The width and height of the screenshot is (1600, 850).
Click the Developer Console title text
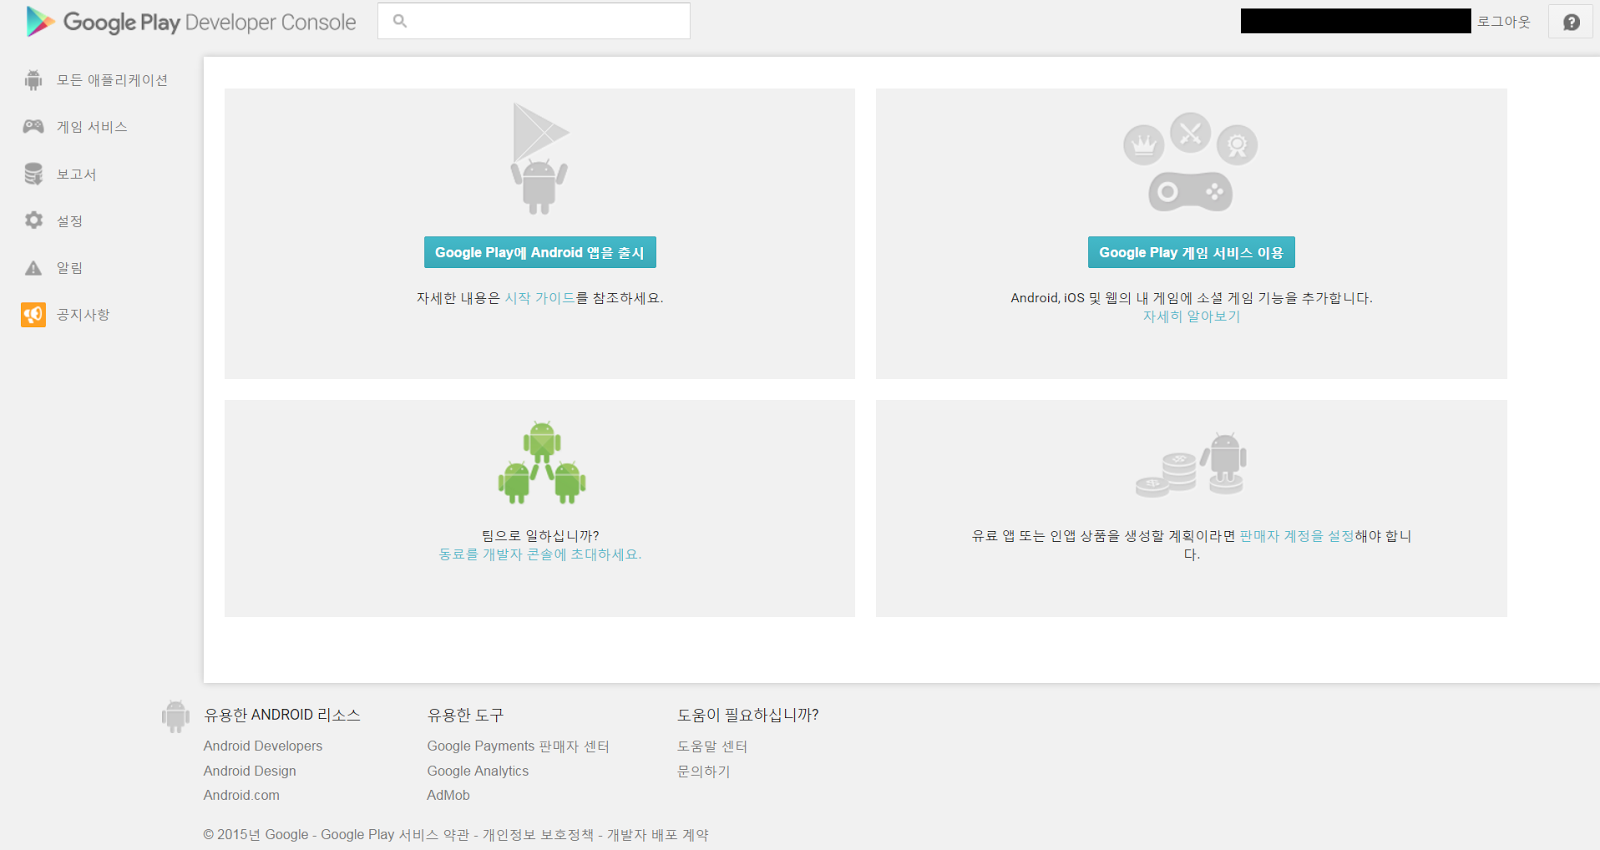pos(270,22)
